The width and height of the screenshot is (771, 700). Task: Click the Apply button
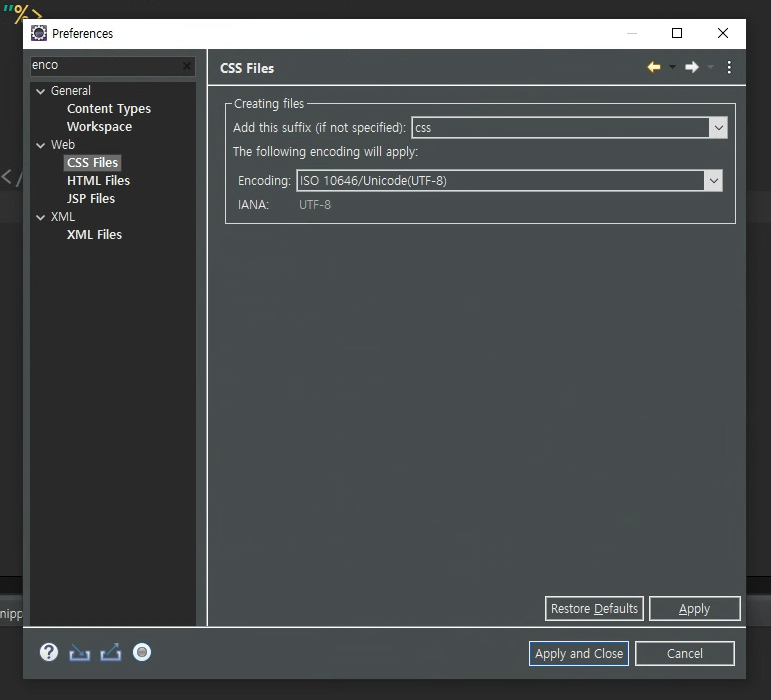click(x=694, y=609)
